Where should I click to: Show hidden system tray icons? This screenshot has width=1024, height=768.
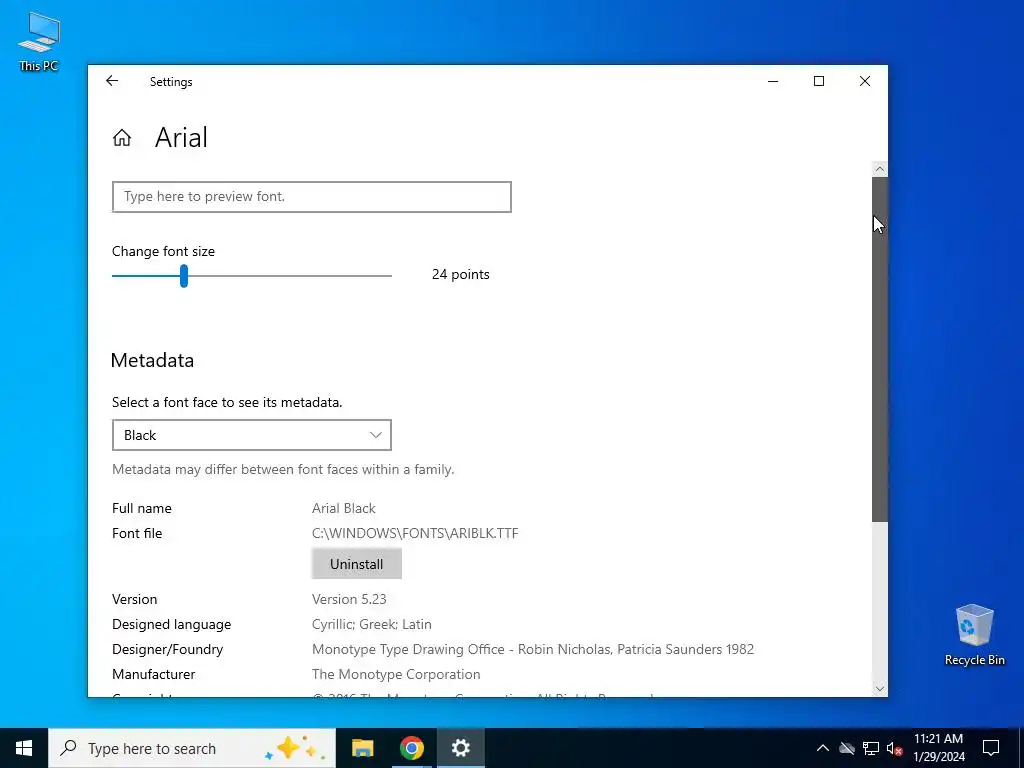click(x=823, y=748)
